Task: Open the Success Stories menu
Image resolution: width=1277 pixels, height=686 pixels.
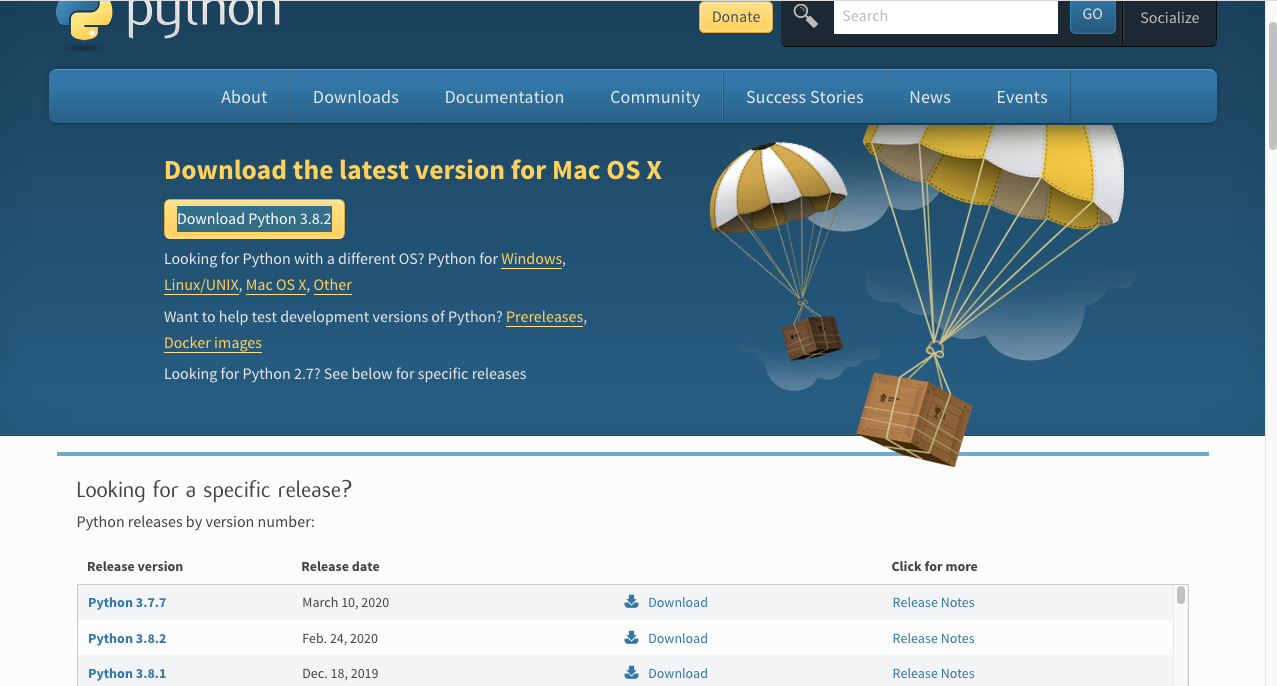Action: [805, 97]
